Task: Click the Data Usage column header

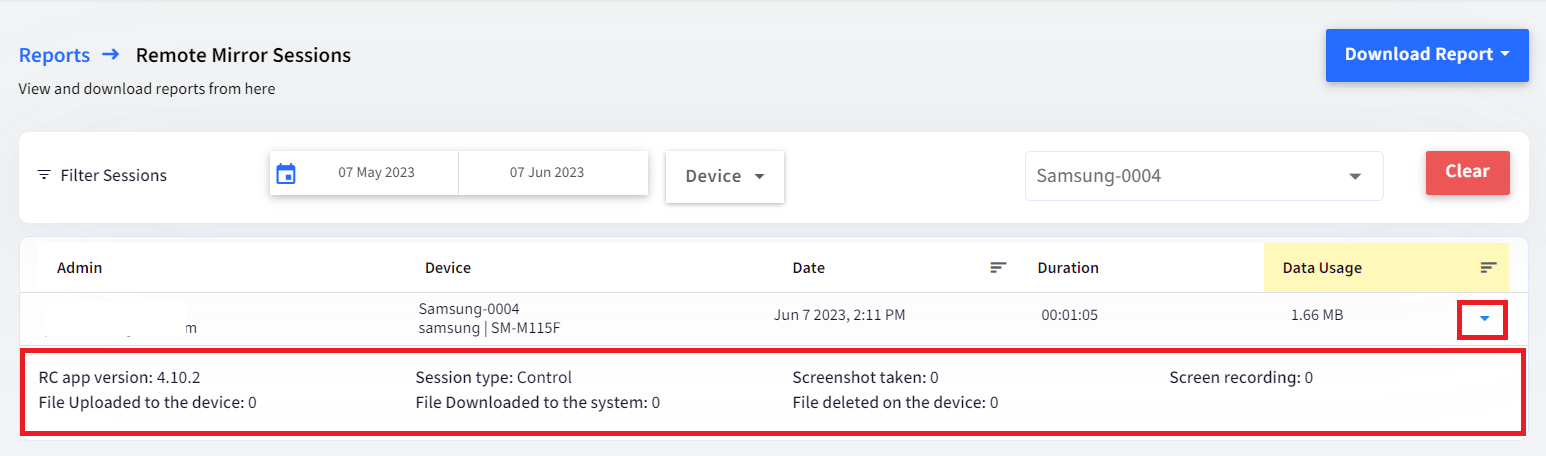Action: pyautogui.click(x=1322, y=268)
